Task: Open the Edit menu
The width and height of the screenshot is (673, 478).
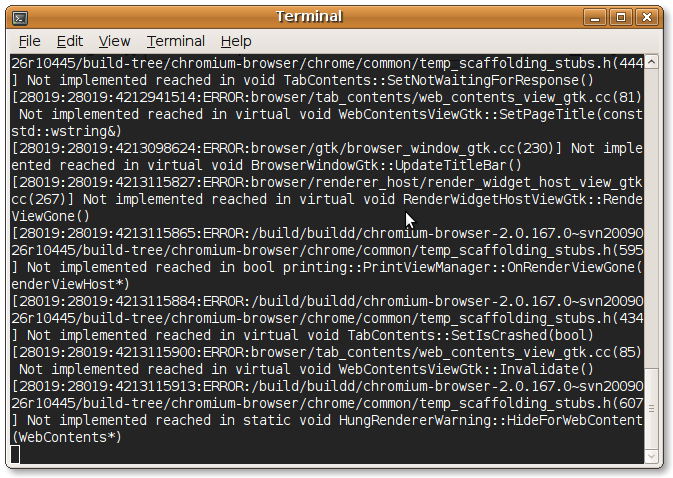Action: pos(70,41)
